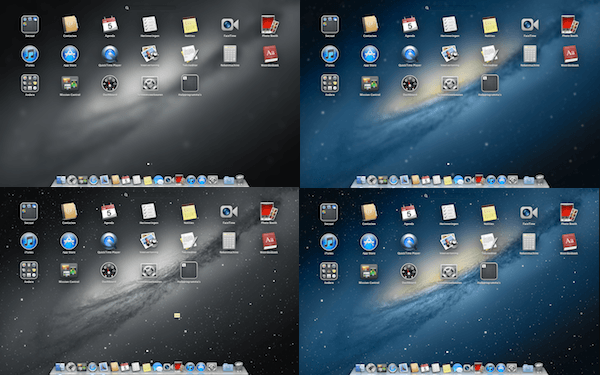Open Agenda in the bottom-left starry grayscale Launchpad
The height and width of the screenshot is (375, 600).
pos(109,212)
